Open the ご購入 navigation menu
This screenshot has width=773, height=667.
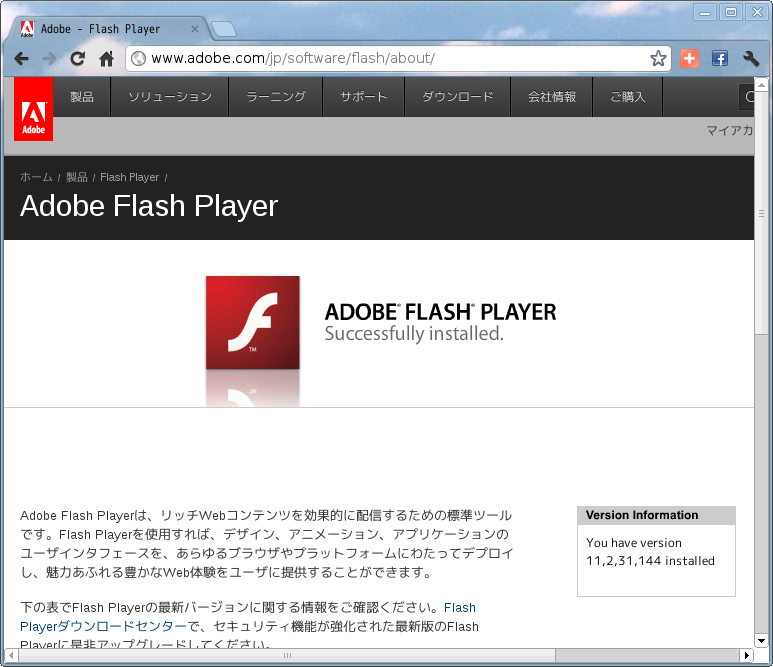pos(628,97)
